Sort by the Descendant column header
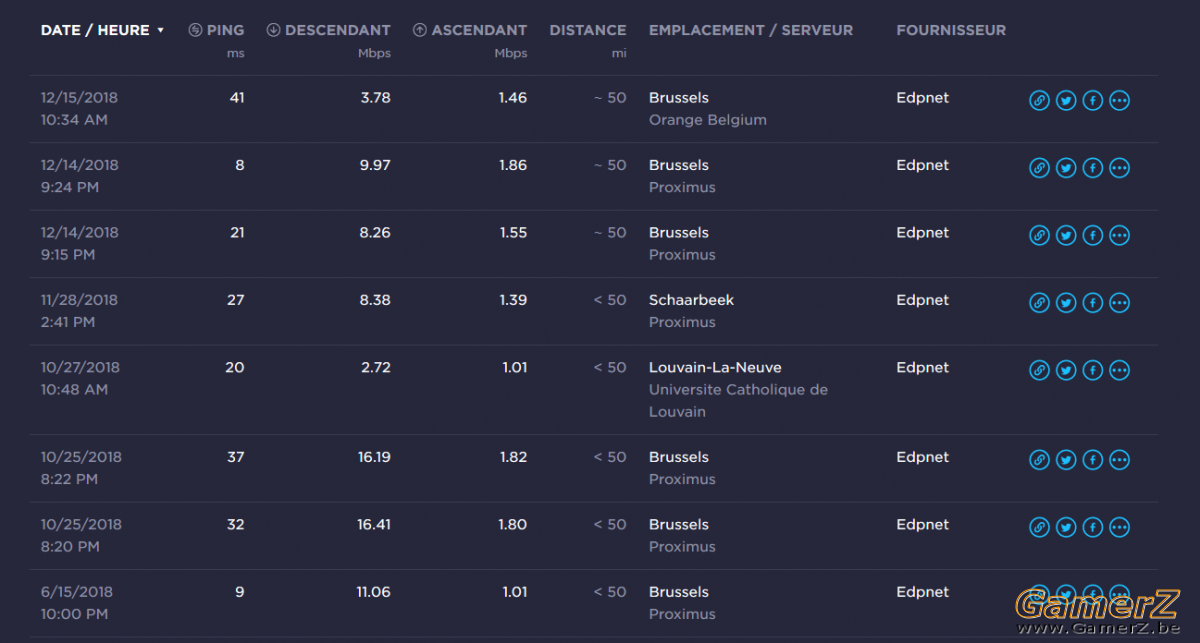 click(x=329, y=30)
